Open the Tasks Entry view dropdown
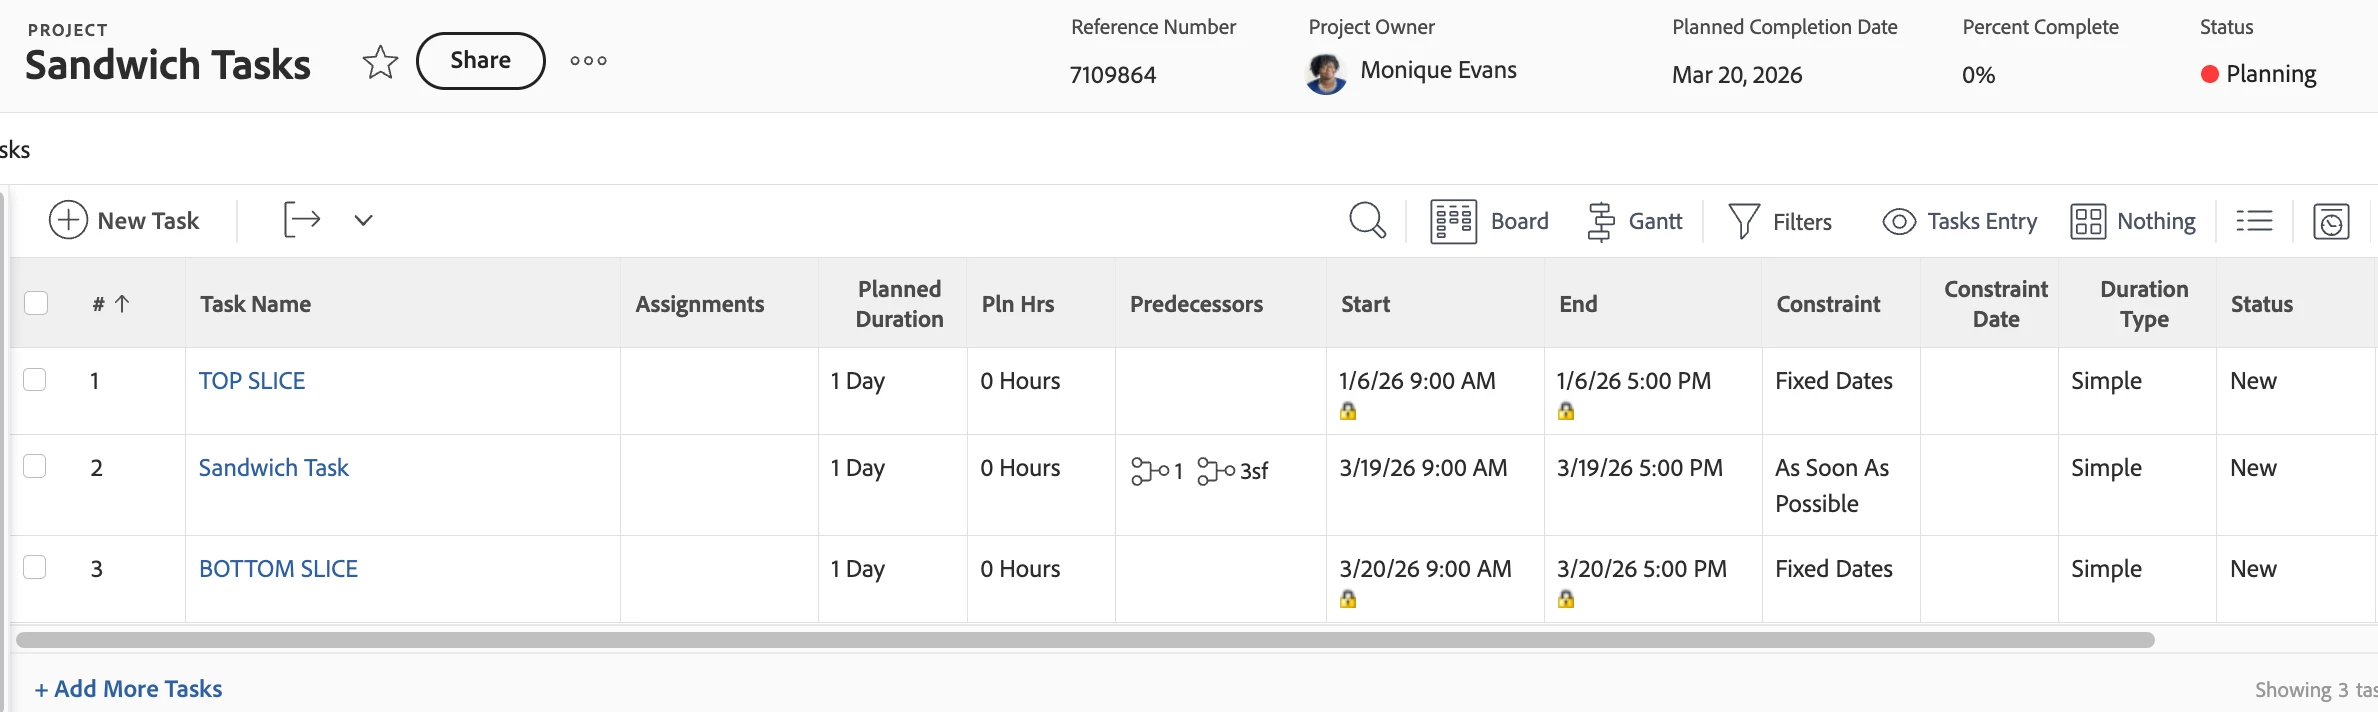 click(1960, 221)
